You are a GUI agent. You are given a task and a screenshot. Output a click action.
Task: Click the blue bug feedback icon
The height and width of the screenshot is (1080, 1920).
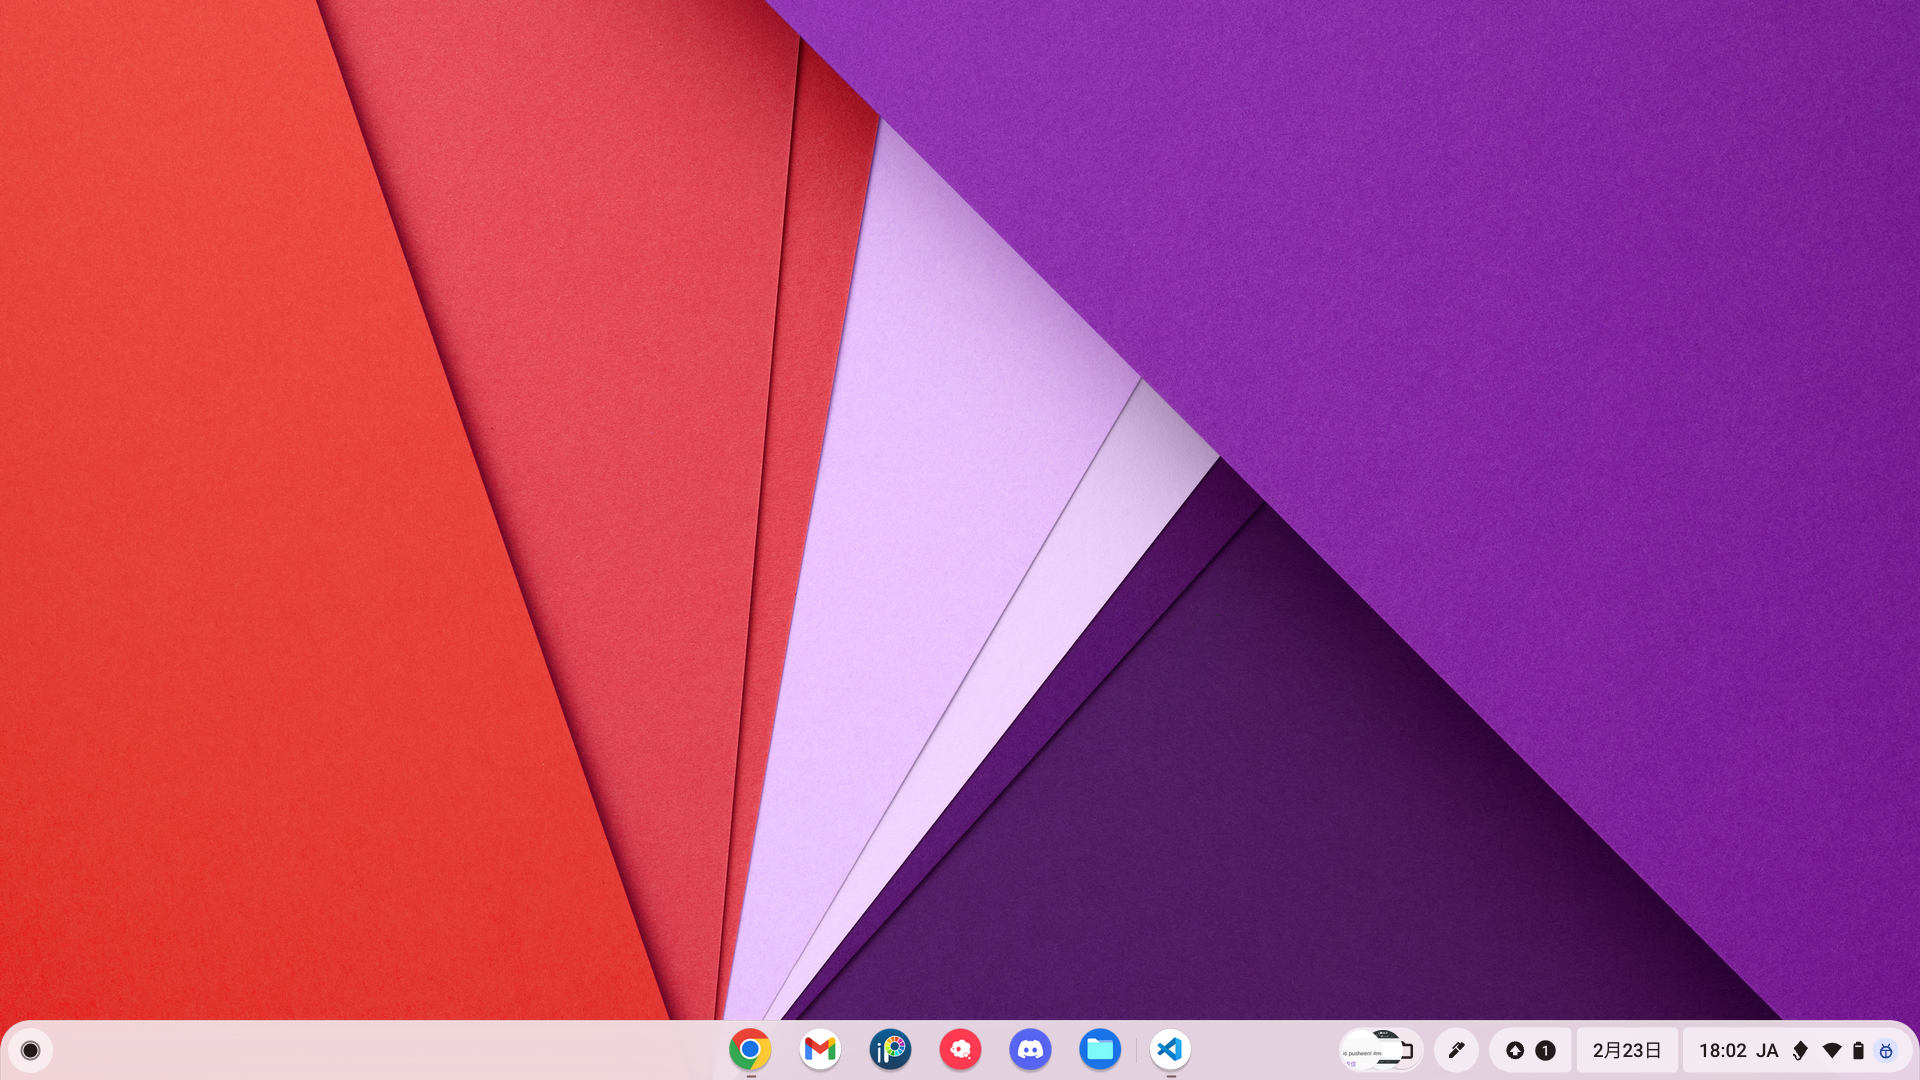coord(1886,1050)
